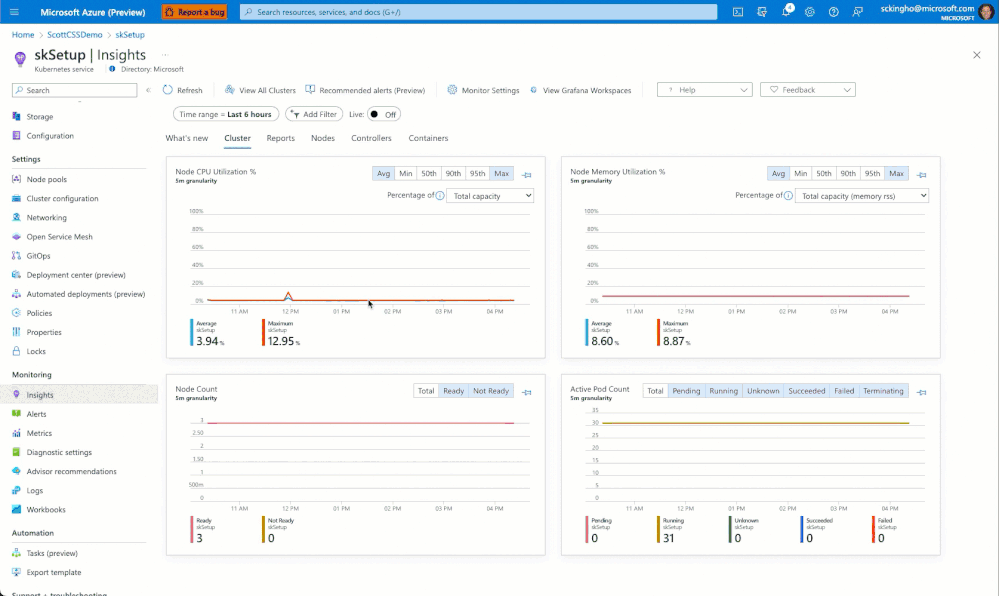The height and width of the screenshot is (596, 999).
Task: Switch to the Controllers tab
Action: click(x=371, y=138)
